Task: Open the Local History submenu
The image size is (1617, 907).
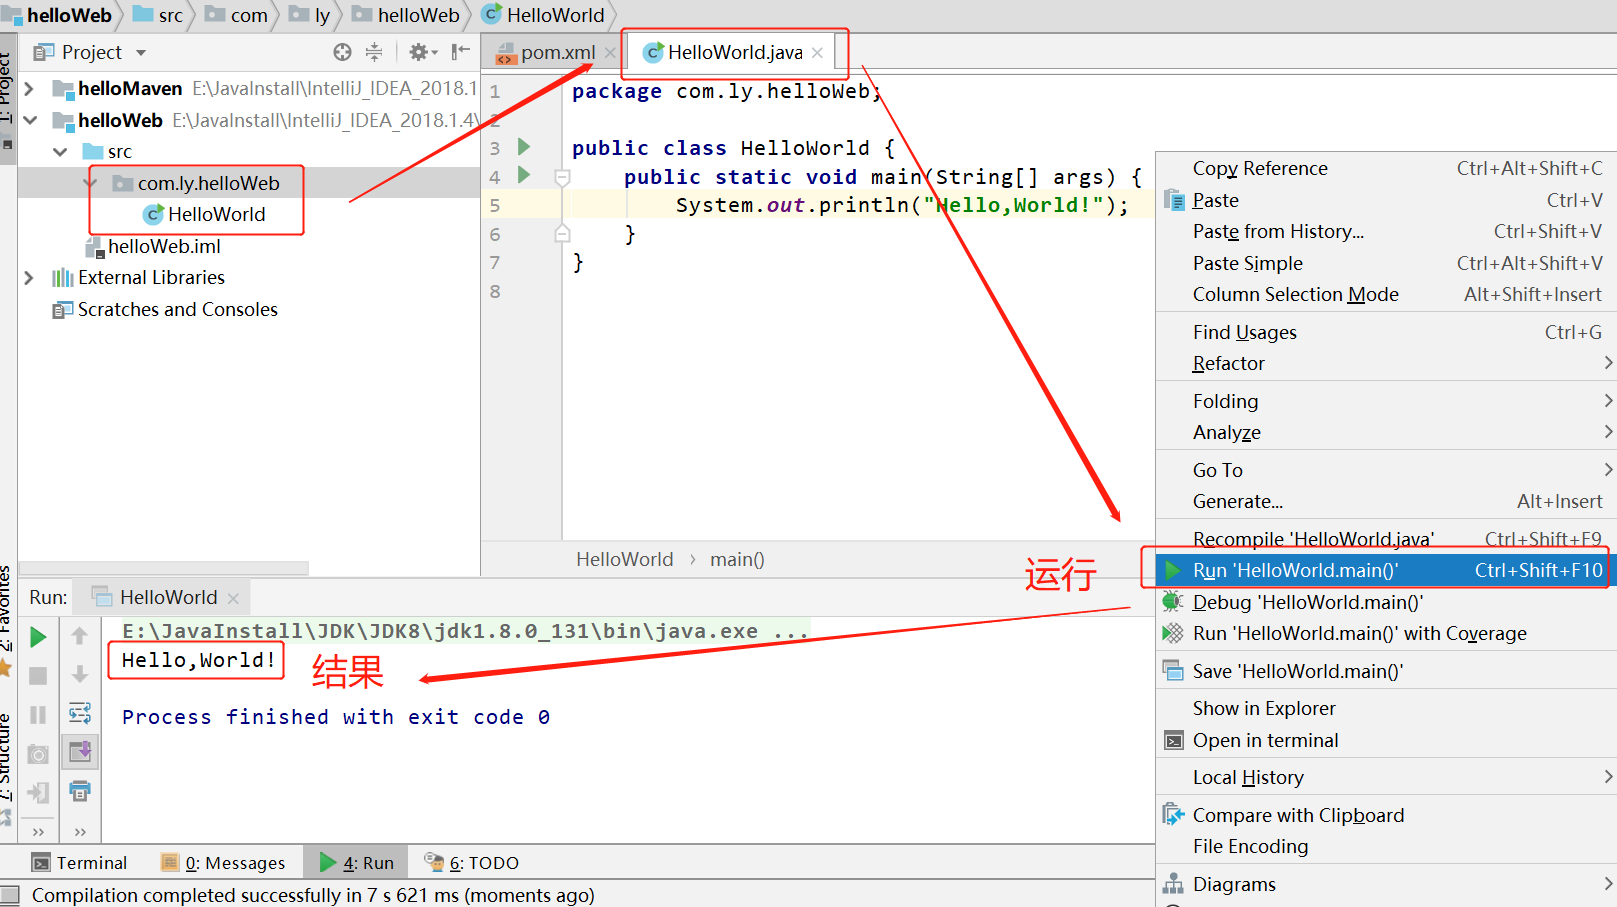Action: pyautogui.click(x=1386, y=777)
